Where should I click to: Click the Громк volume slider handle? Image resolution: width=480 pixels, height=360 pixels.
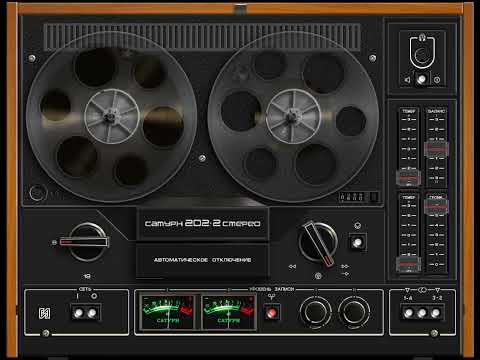tap(436, 206)
